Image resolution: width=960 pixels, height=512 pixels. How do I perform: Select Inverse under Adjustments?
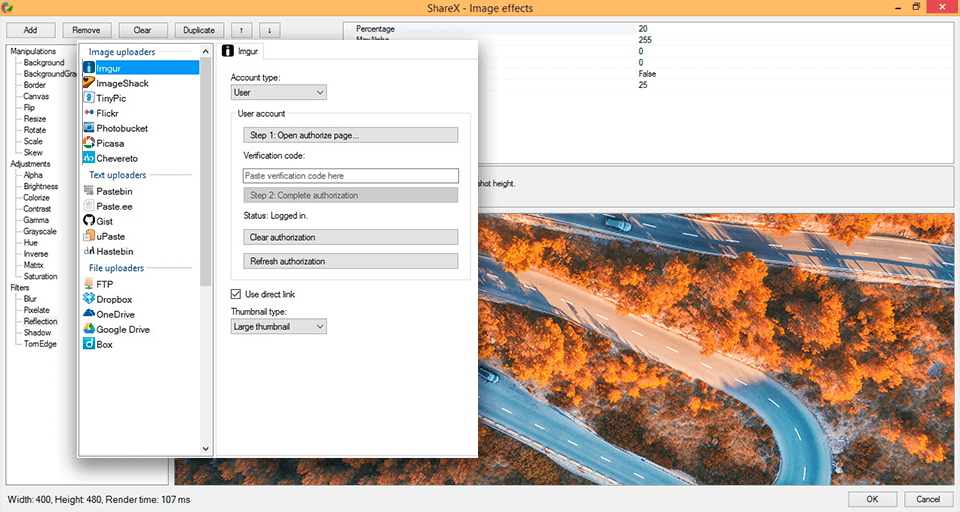[36, 254]
